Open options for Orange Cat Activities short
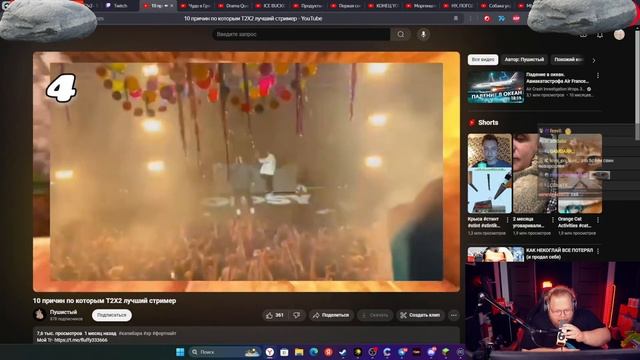This screenshot has height=360, width=640. click(598, 220)
